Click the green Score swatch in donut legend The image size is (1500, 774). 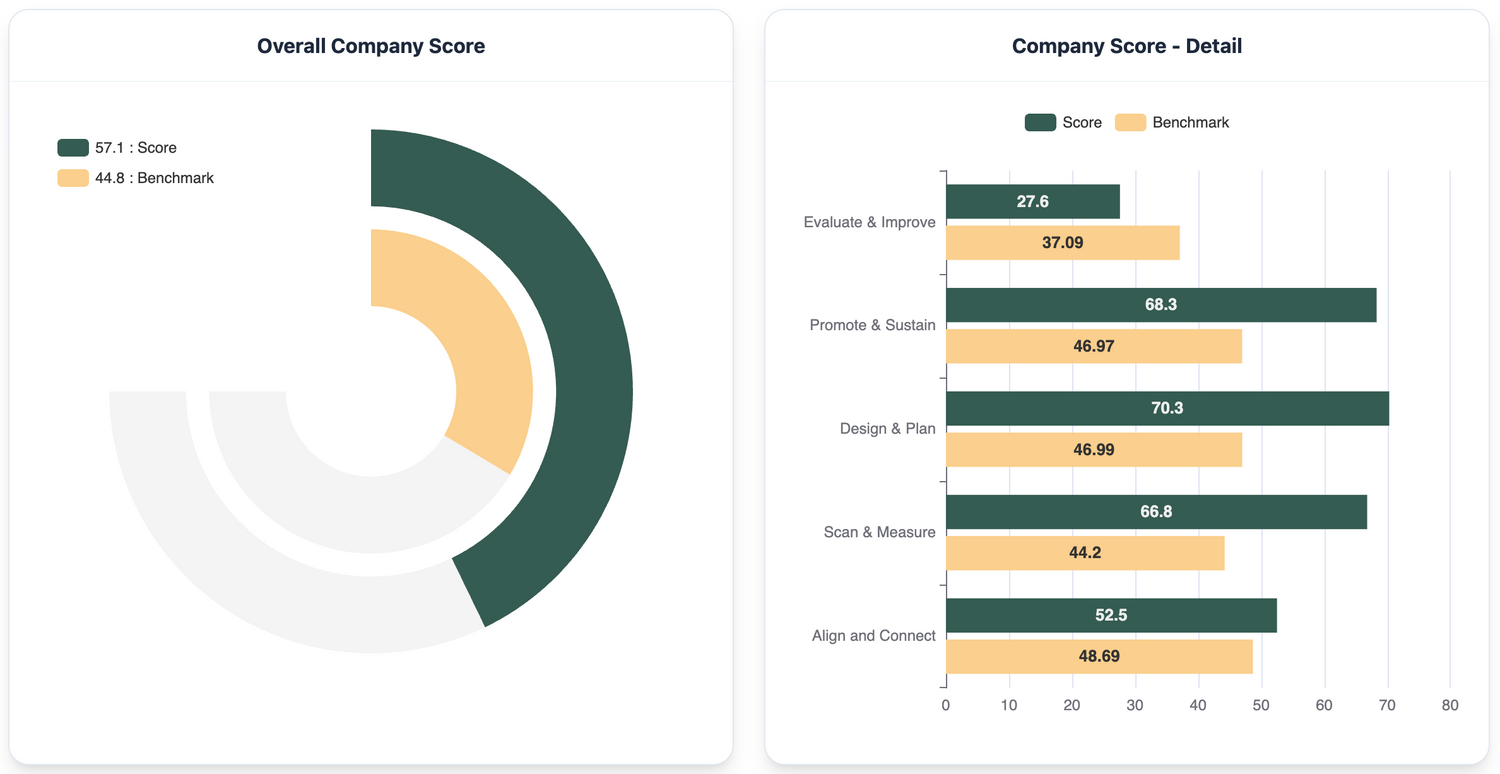pyautogui.click(x=73, y=148)
